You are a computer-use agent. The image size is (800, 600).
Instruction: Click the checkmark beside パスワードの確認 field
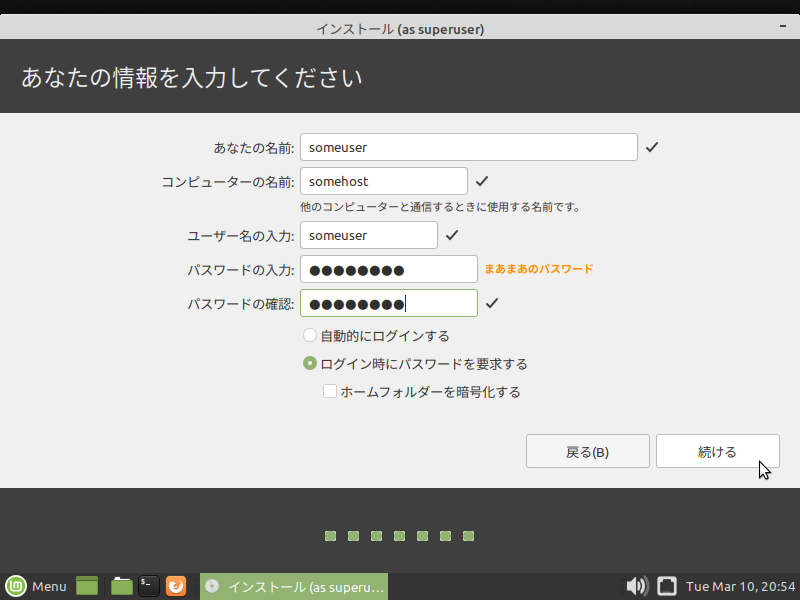point(492,304)
